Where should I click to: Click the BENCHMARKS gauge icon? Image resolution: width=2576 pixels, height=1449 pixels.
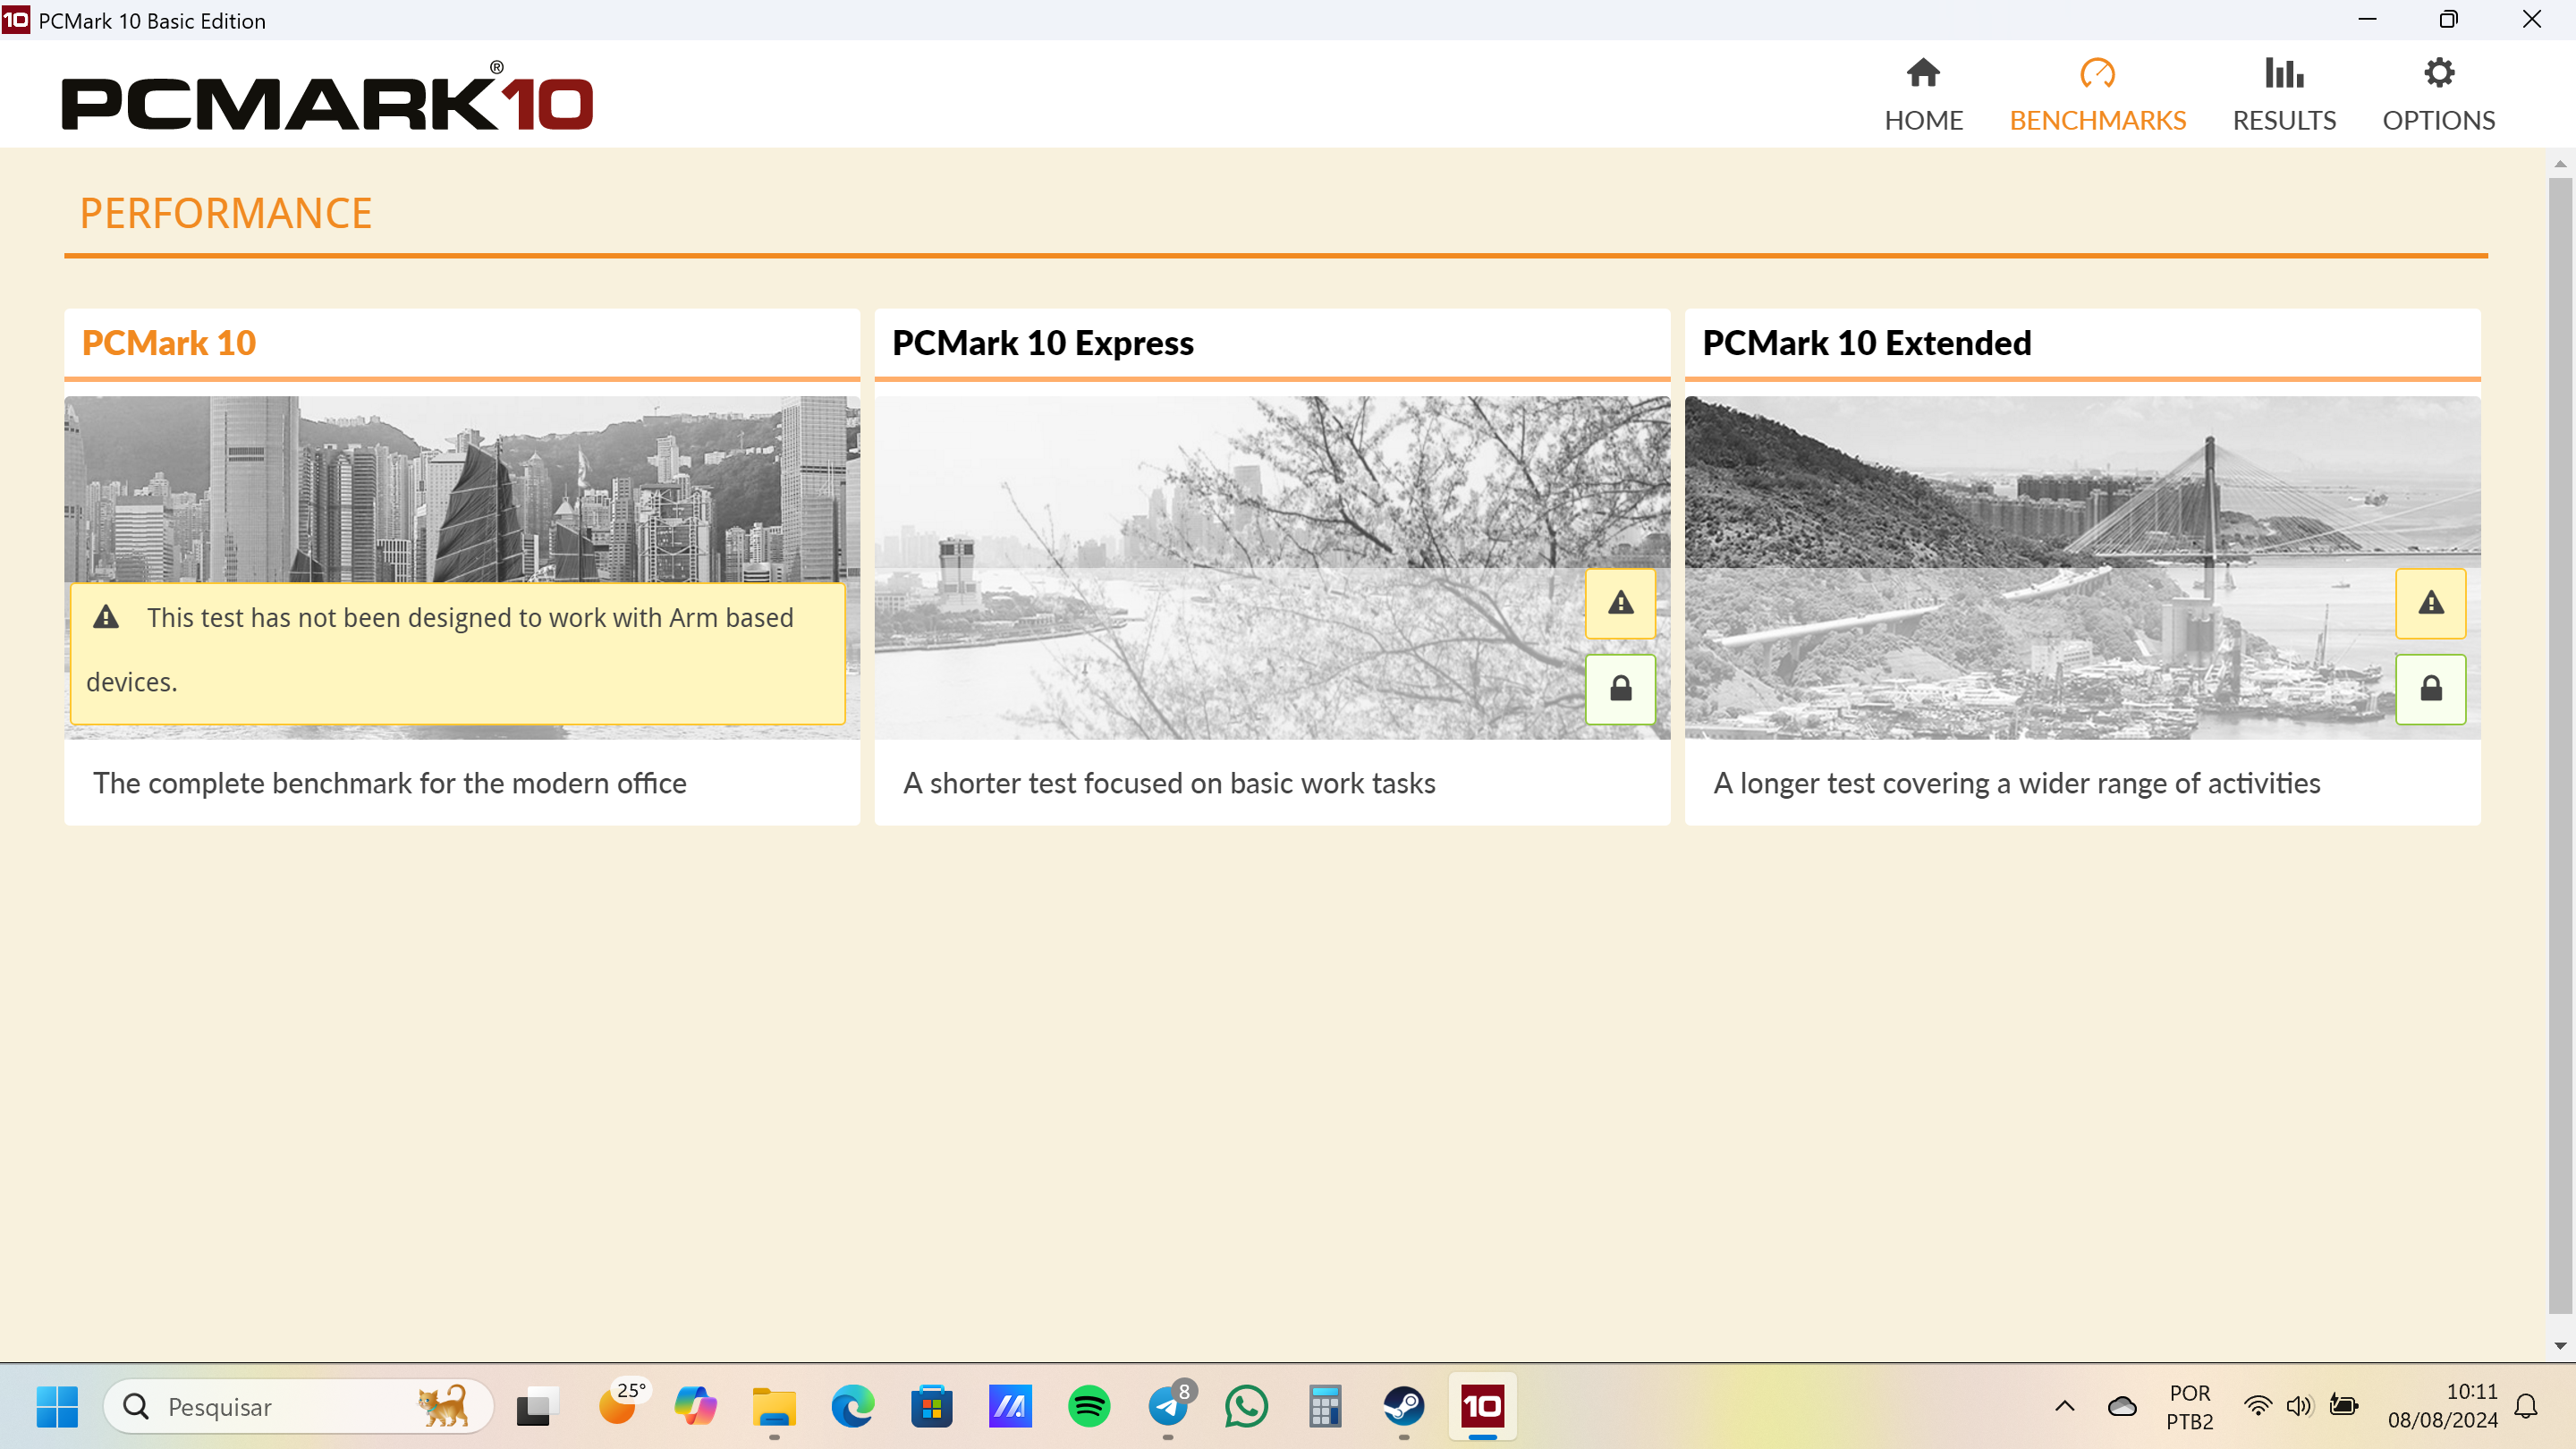click(x=2097, y=74)
